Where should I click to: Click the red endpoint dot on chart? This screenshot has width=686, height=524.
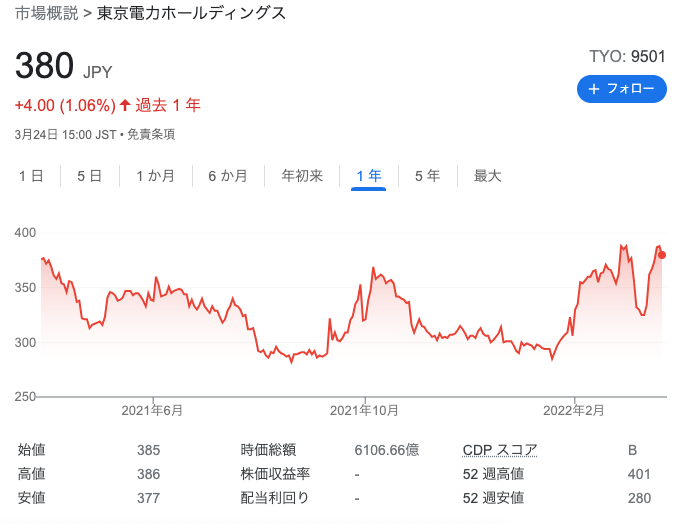662,255
